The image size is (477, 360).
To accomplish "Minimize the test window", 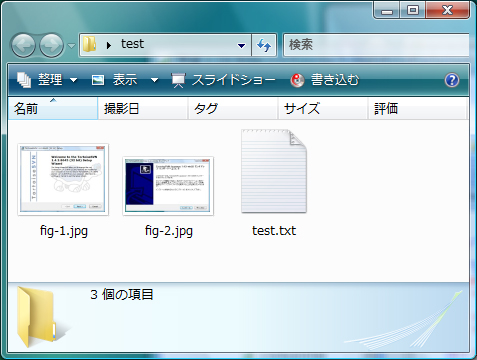I will (387, 10).
